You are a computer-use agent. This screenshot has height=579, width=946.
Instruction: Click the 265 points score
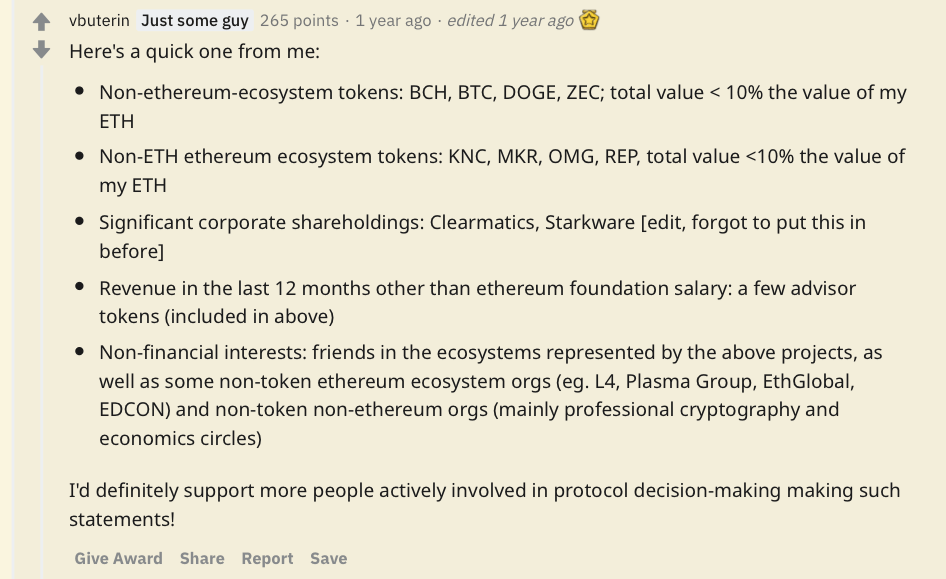coord(299,20)
